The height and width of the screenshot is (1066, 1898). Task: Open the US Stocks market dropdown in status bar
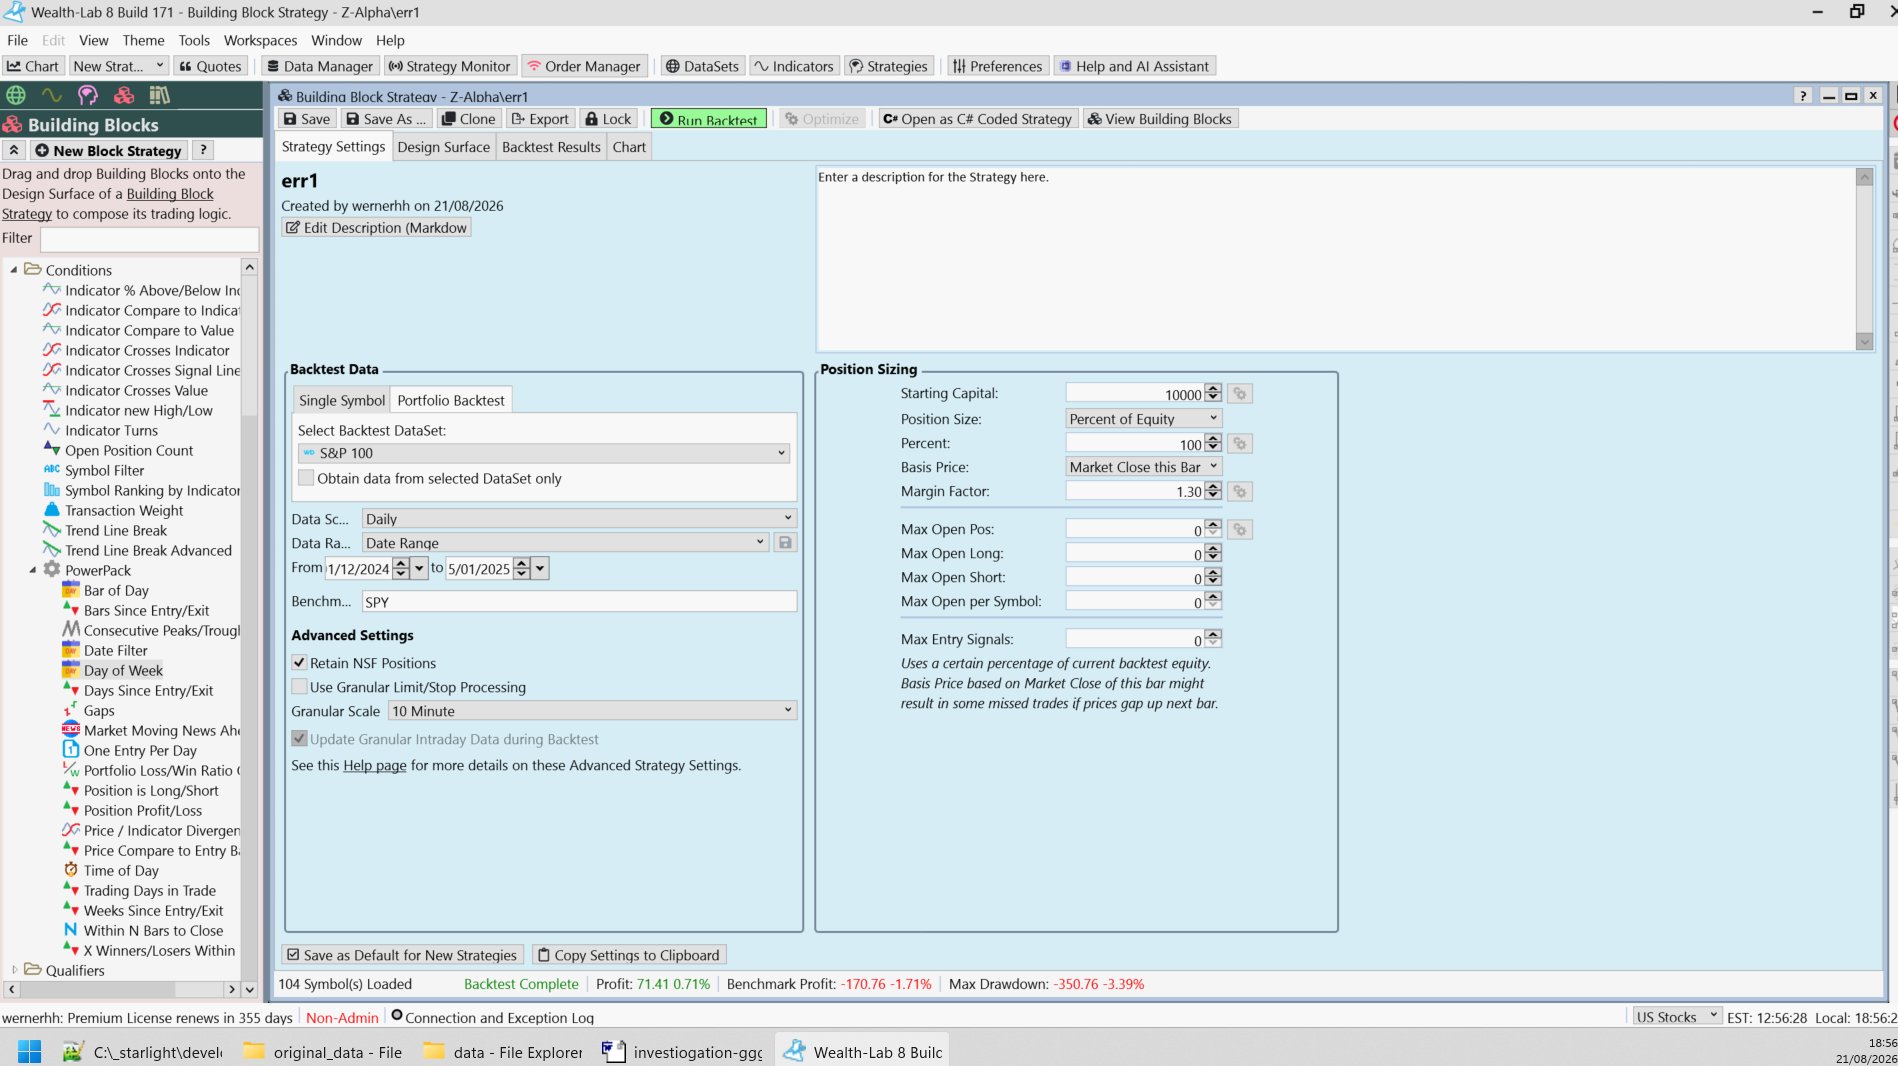click(1676, 1017)
